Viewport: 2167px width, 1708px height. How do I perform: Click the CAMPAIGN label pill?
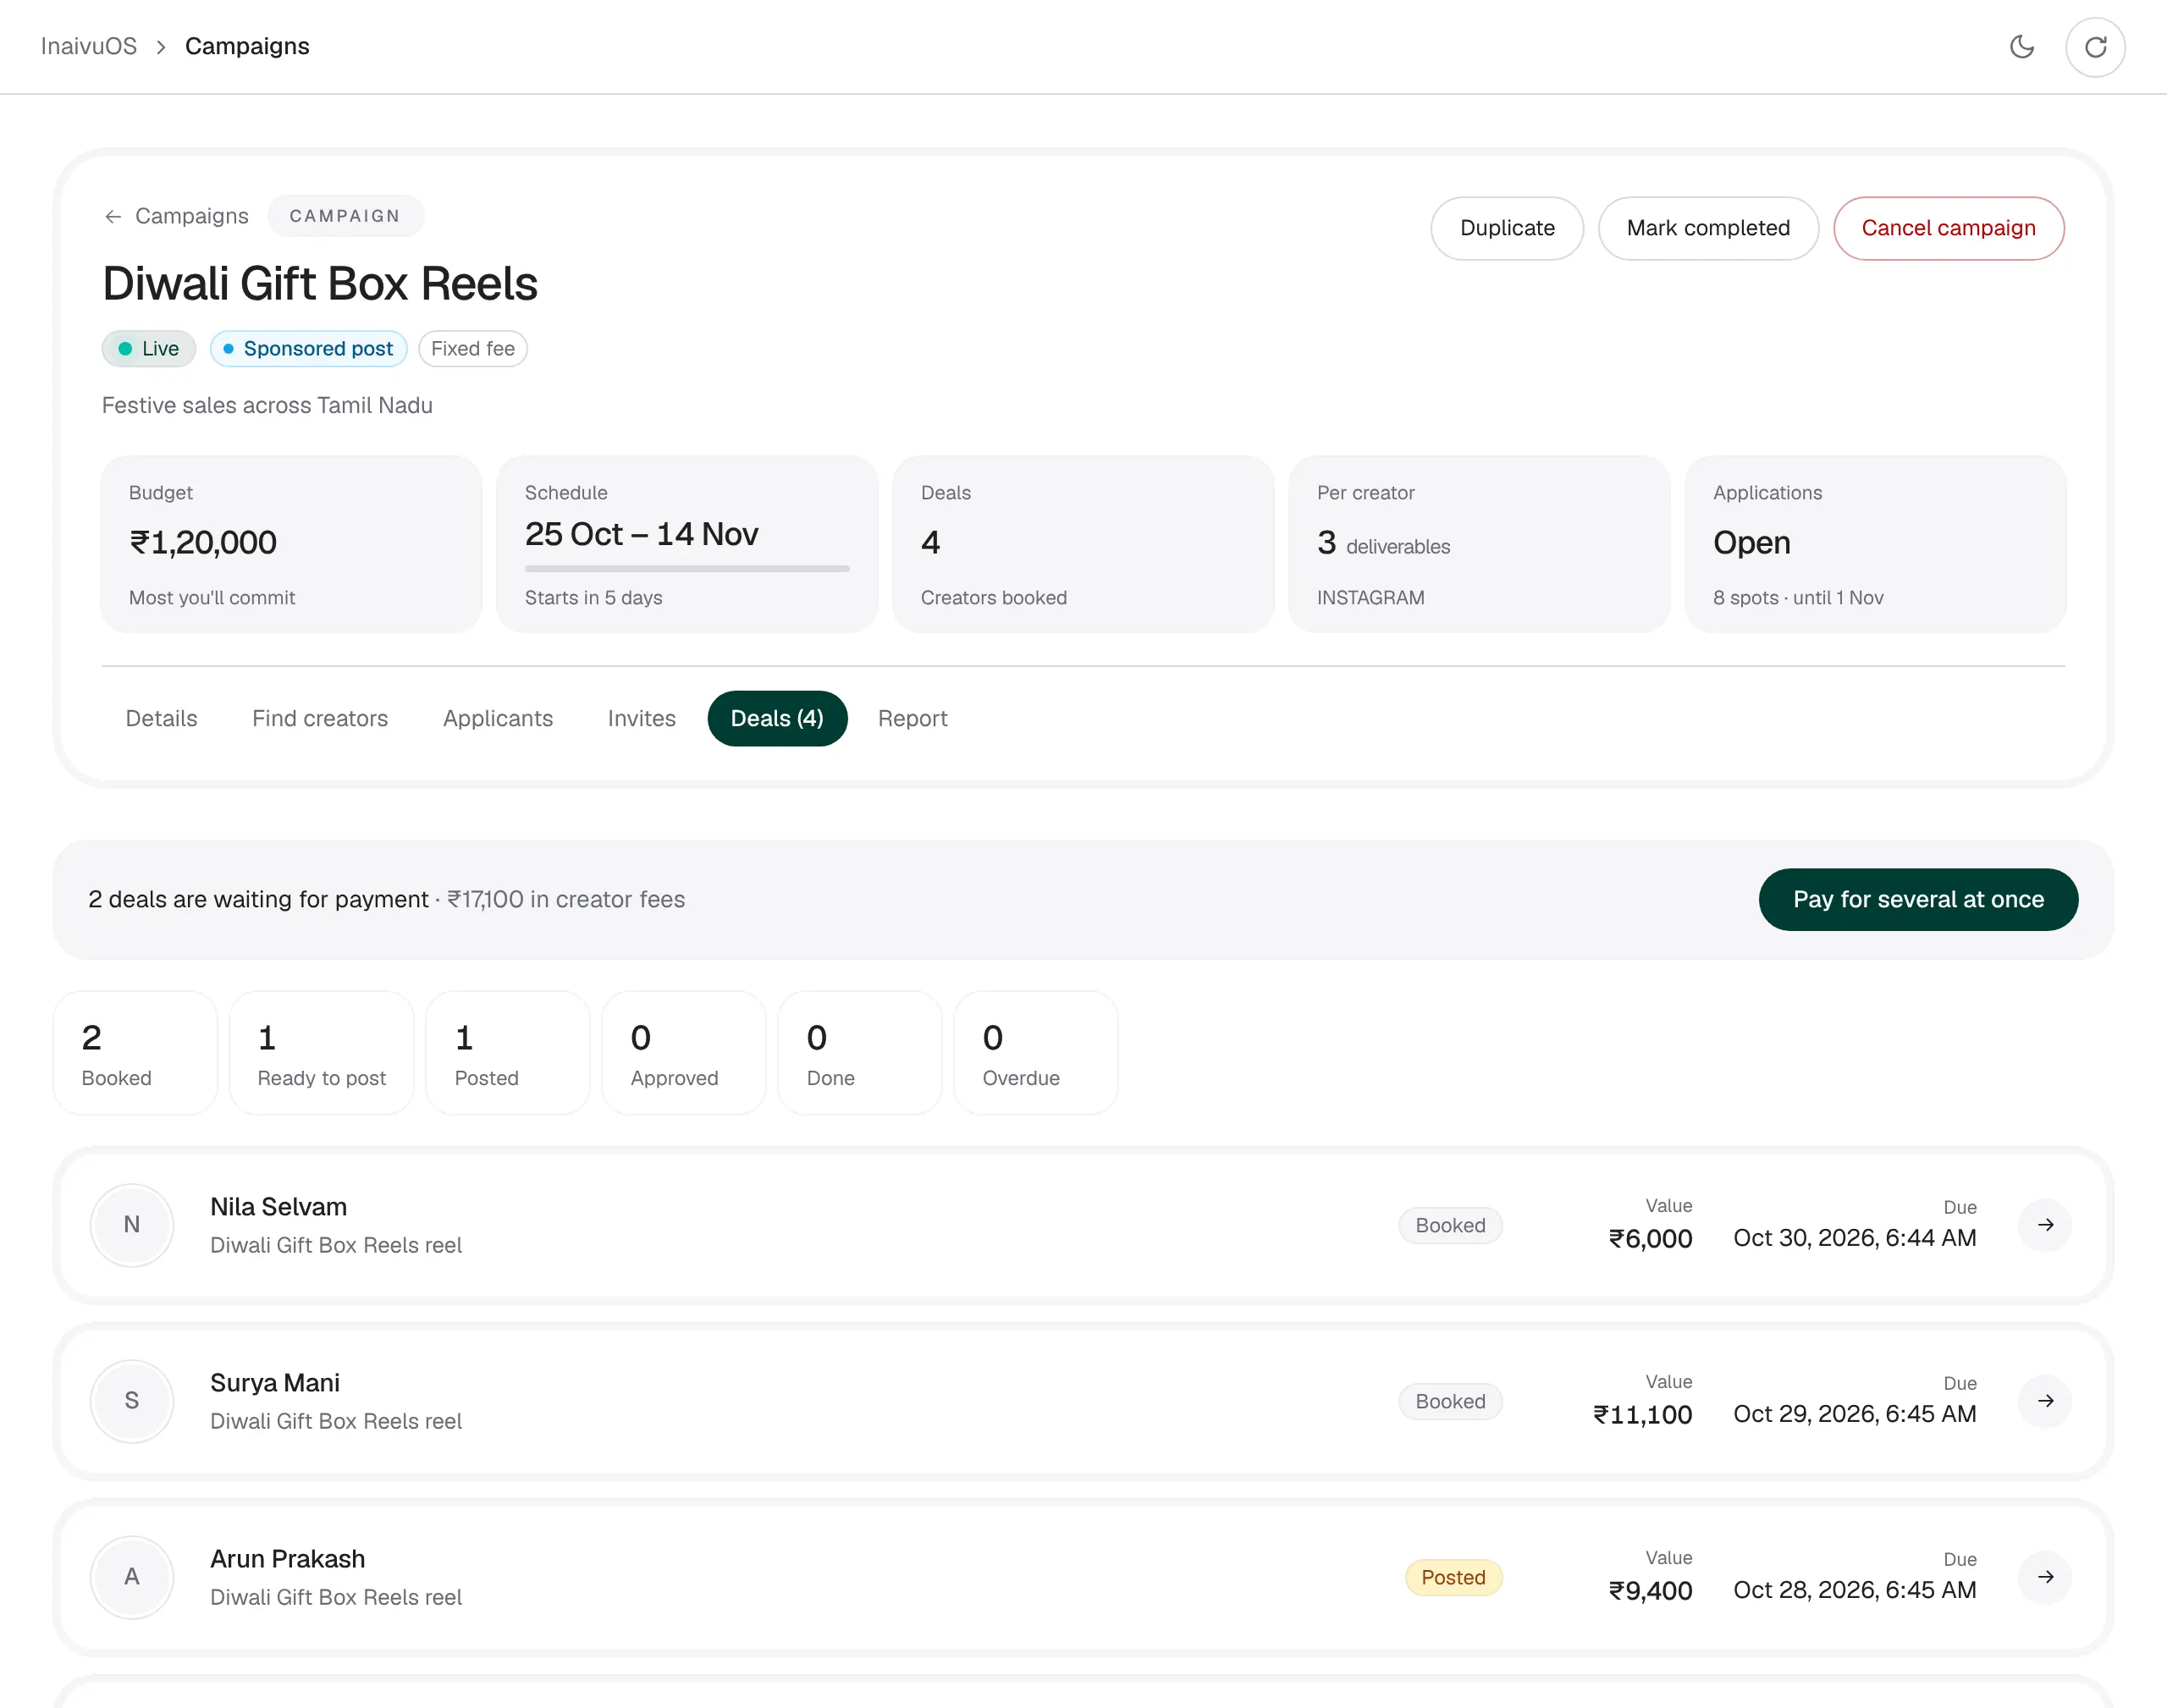pos(345,216)
